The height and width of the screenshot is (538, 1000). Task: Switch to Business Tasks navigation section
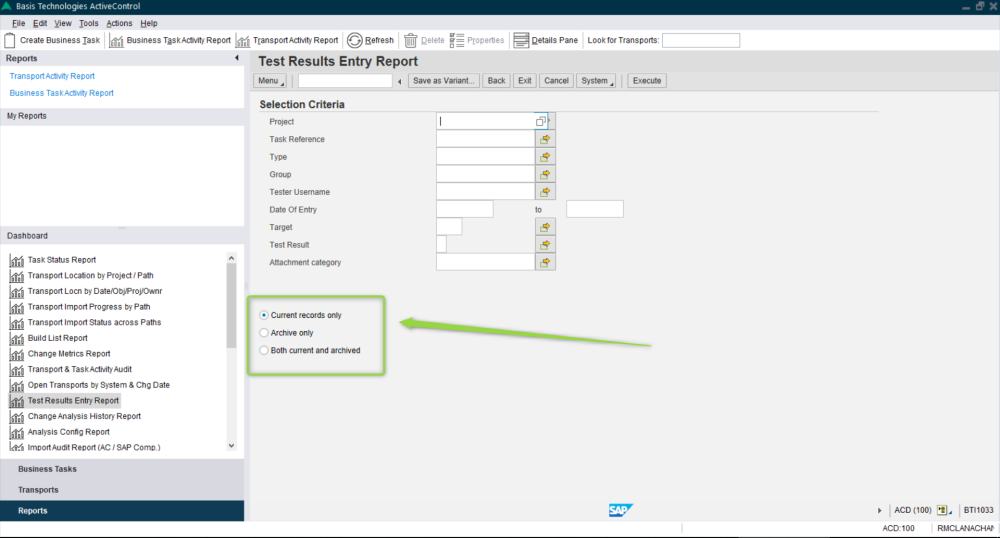(122, 469)
